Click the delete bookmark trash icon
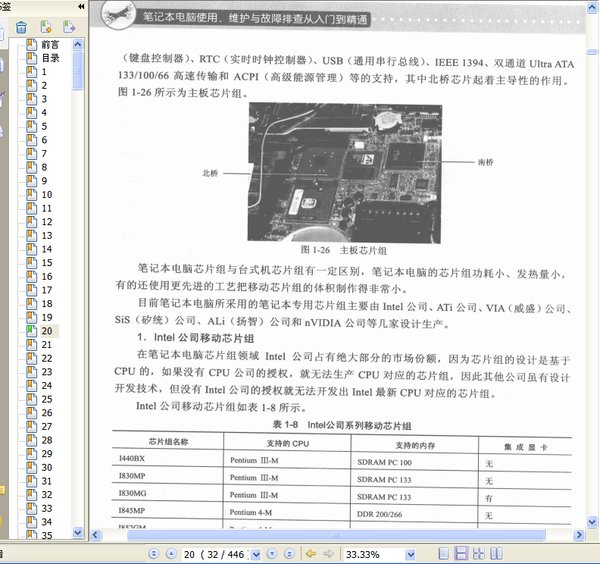Image resolution: width=600 pixels, height=564 pixels. [21, 27]
